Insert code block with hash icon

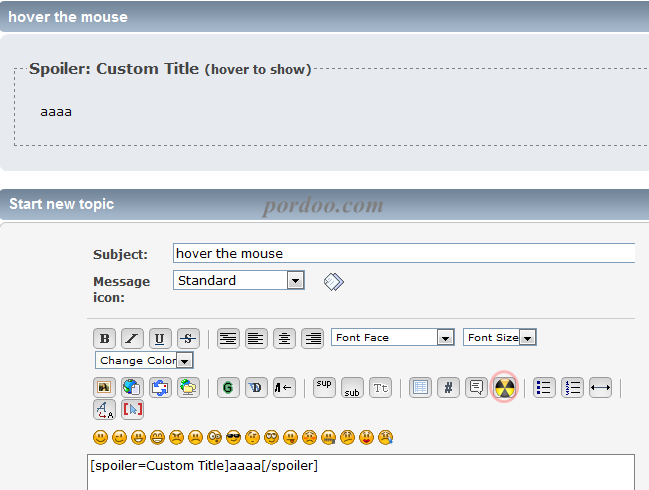point(448,388)
